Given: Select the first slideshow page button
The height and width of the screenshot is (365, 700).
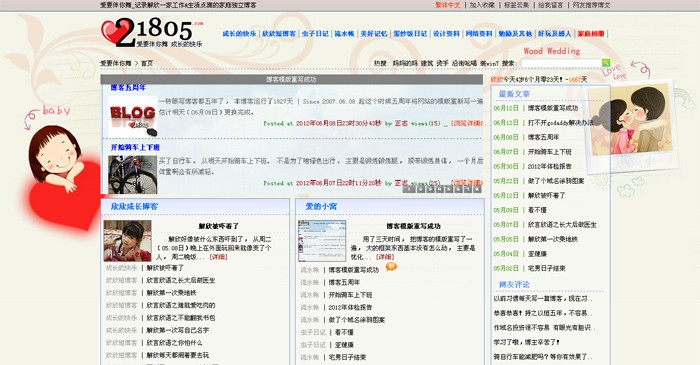Looking at the screenshot, I should (409, 189).
